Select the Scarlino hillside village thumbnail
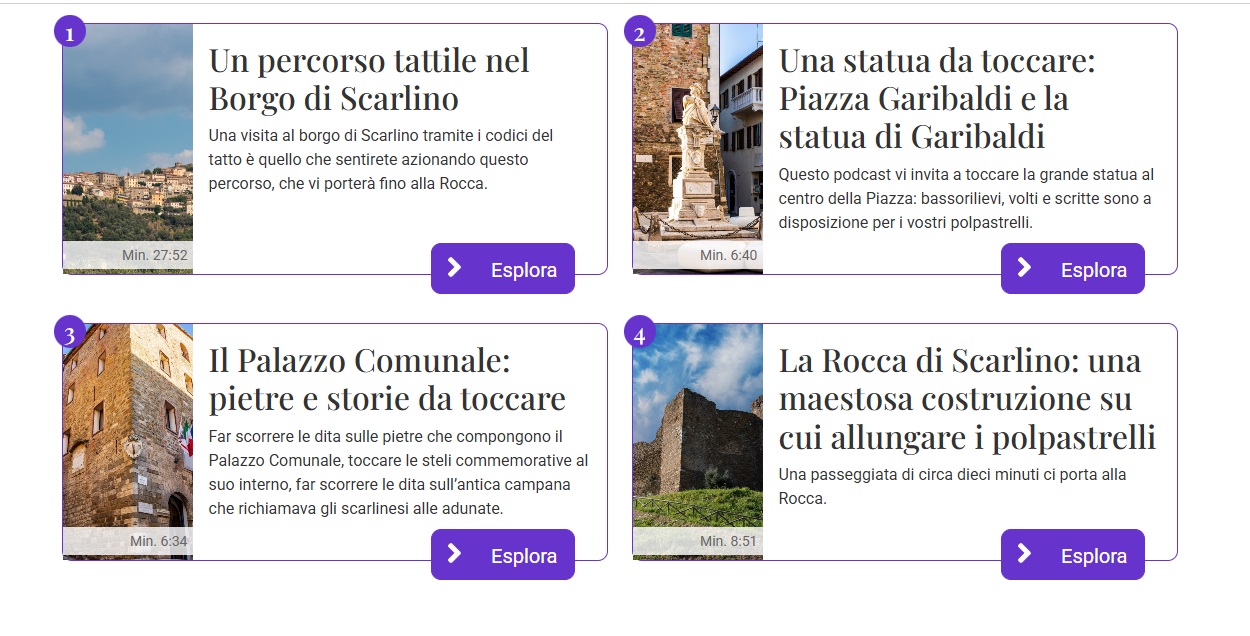The height and width of the screenshot is (636, 1250). click(128, 148)
